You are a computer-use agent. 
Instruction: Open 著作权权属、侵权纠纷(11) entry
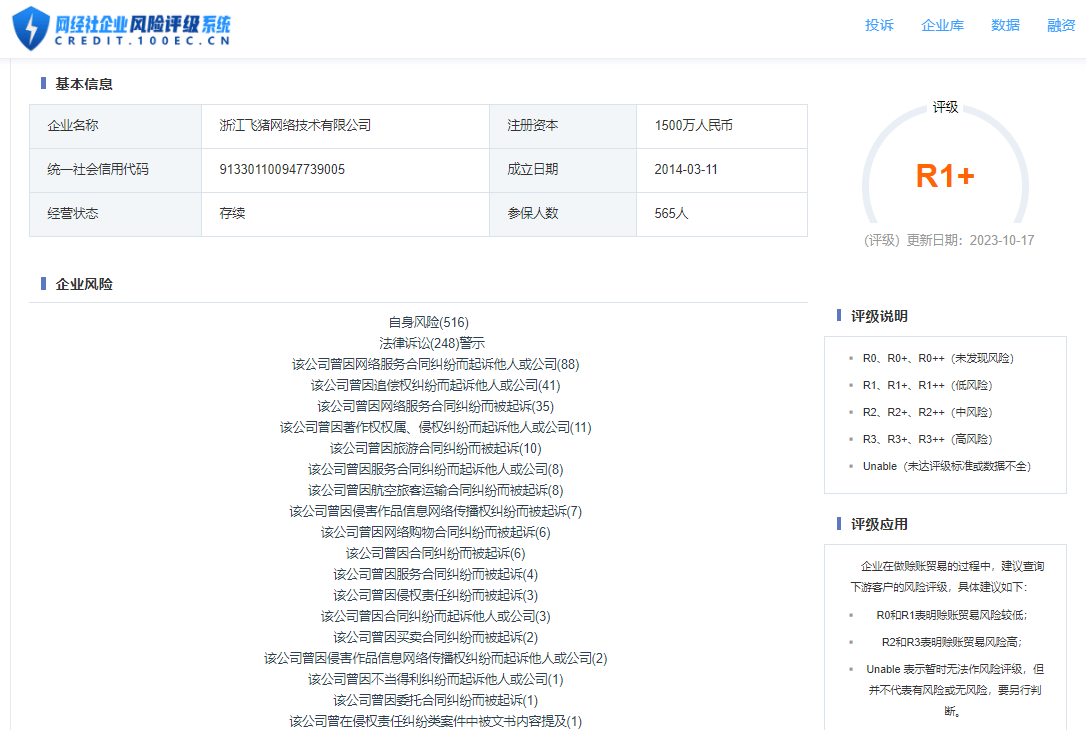(435, 427)
